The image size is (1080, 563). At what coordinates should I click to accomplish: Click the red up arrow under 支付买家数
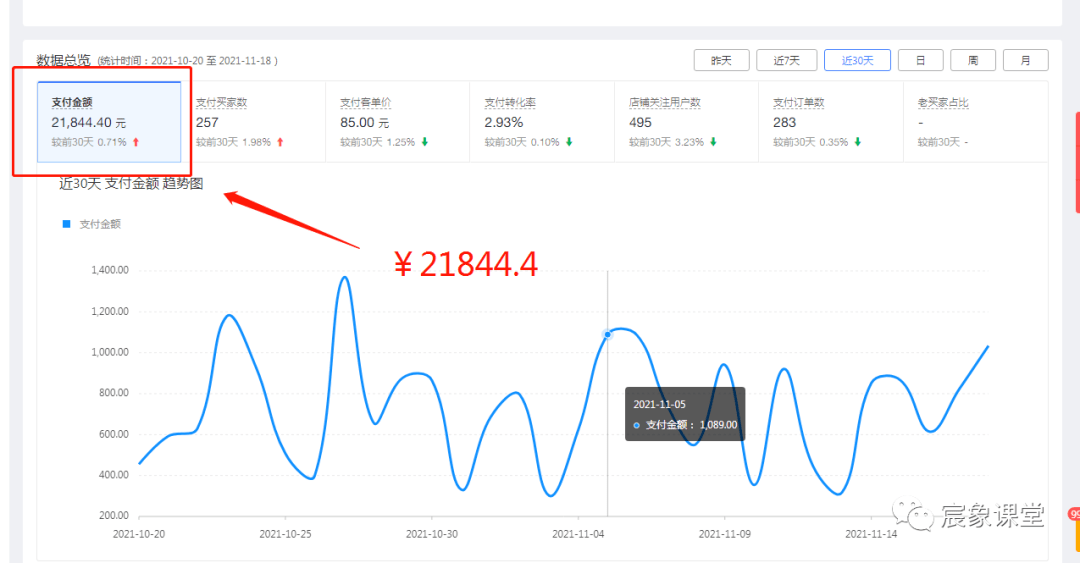(x=280, y=142)
